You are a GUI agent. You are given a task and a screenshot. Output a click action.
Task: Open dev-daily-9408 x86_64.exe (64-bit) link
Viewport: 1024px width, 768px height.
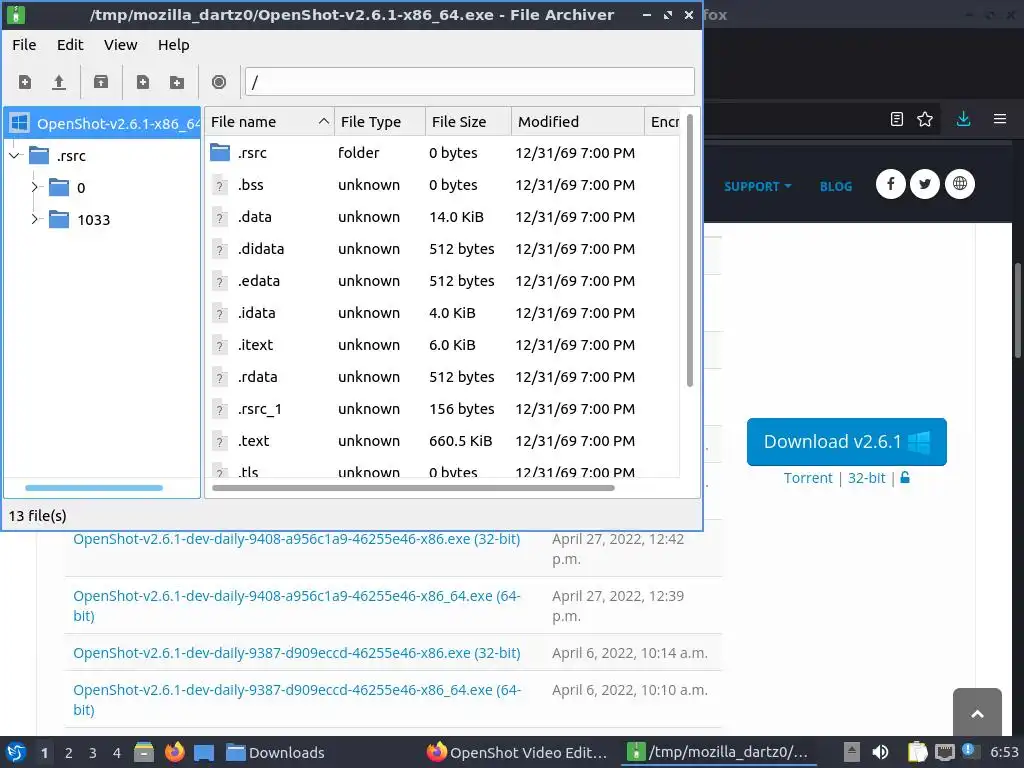(296, 605)
